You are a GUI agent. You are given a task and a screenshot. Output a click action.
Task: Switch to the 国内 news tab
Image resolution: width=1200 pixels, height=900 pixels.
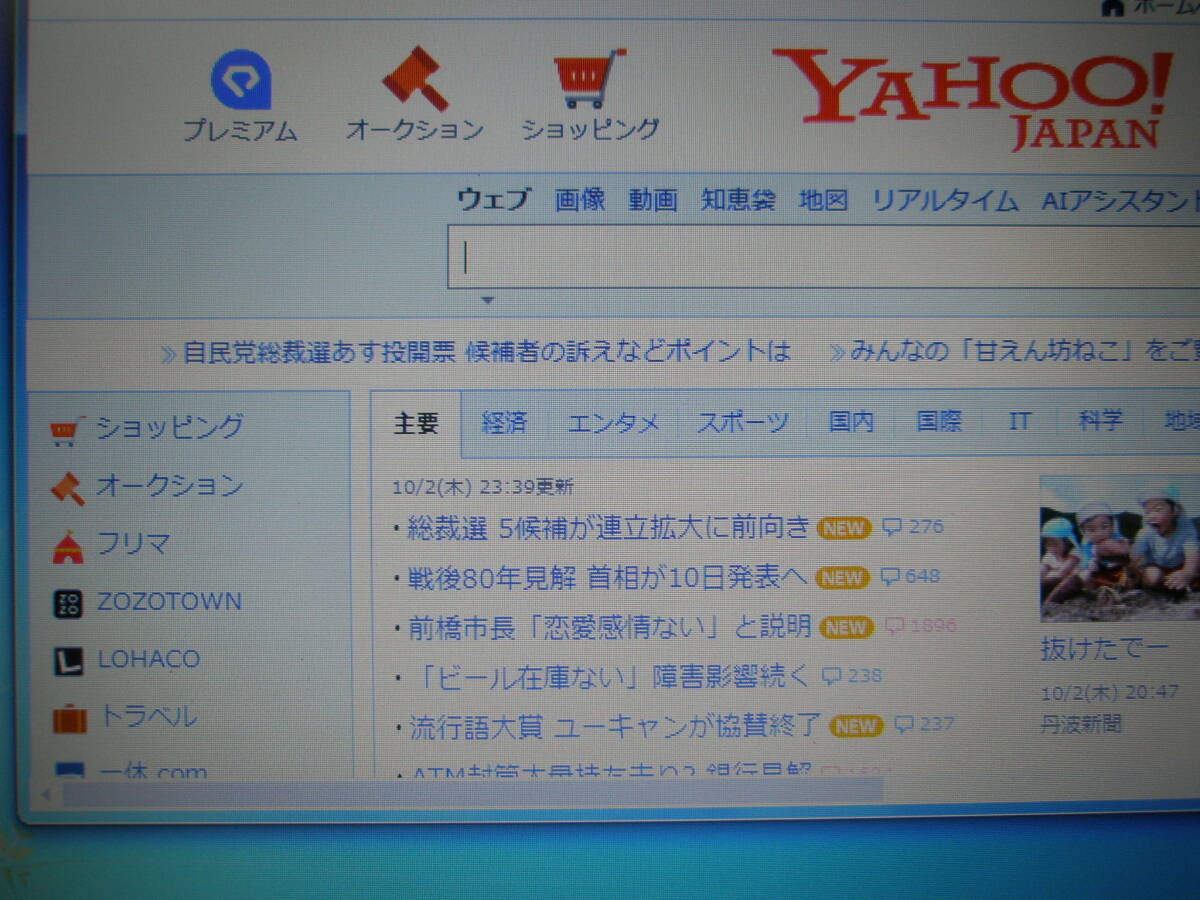851,422
